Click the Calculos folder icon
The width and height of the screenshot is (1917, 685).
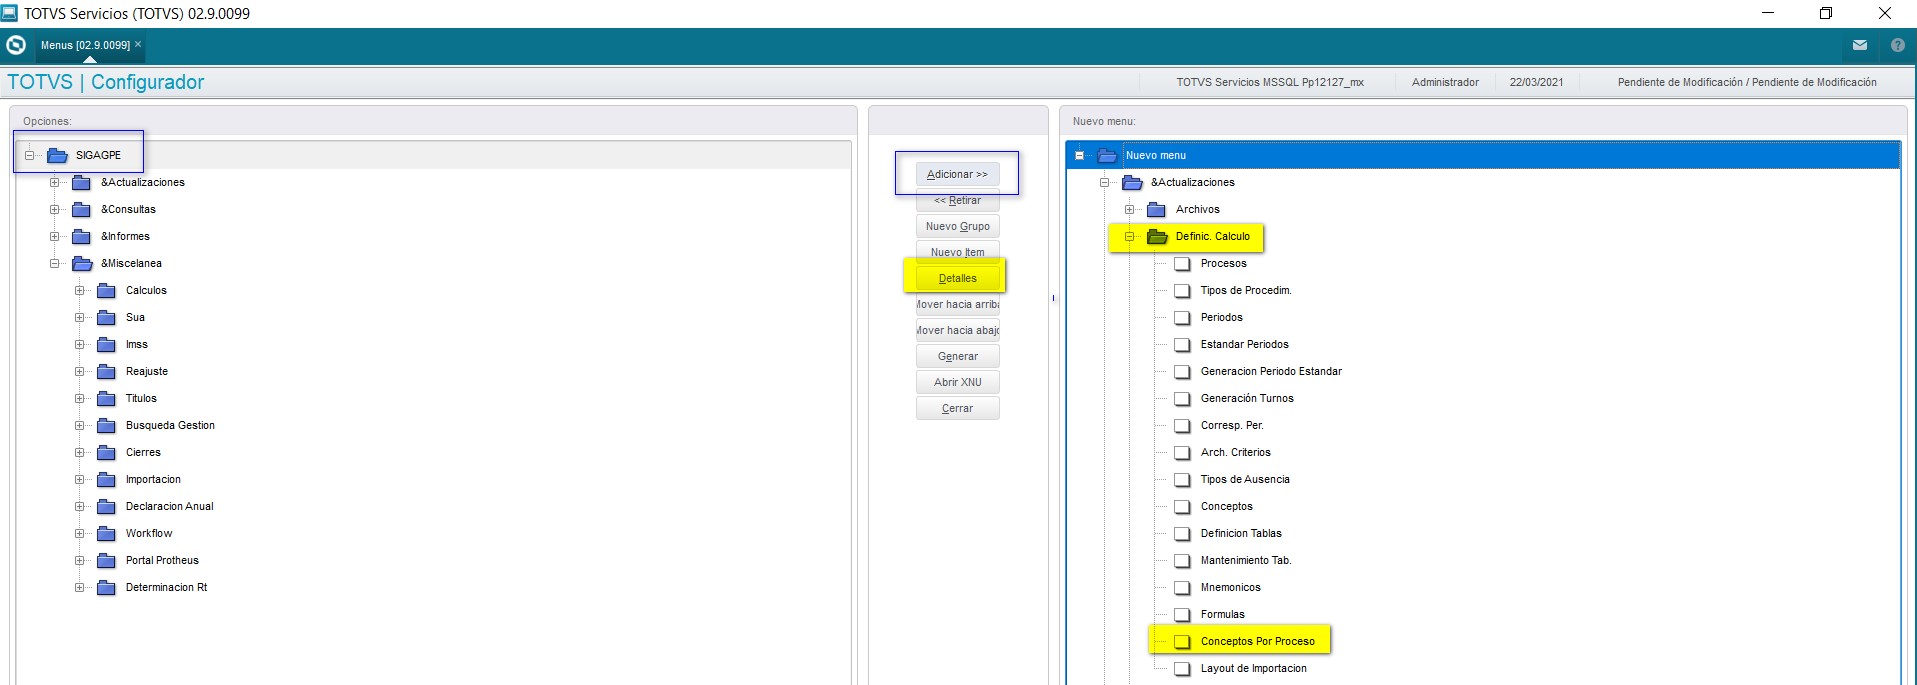(x=106, y=290)
